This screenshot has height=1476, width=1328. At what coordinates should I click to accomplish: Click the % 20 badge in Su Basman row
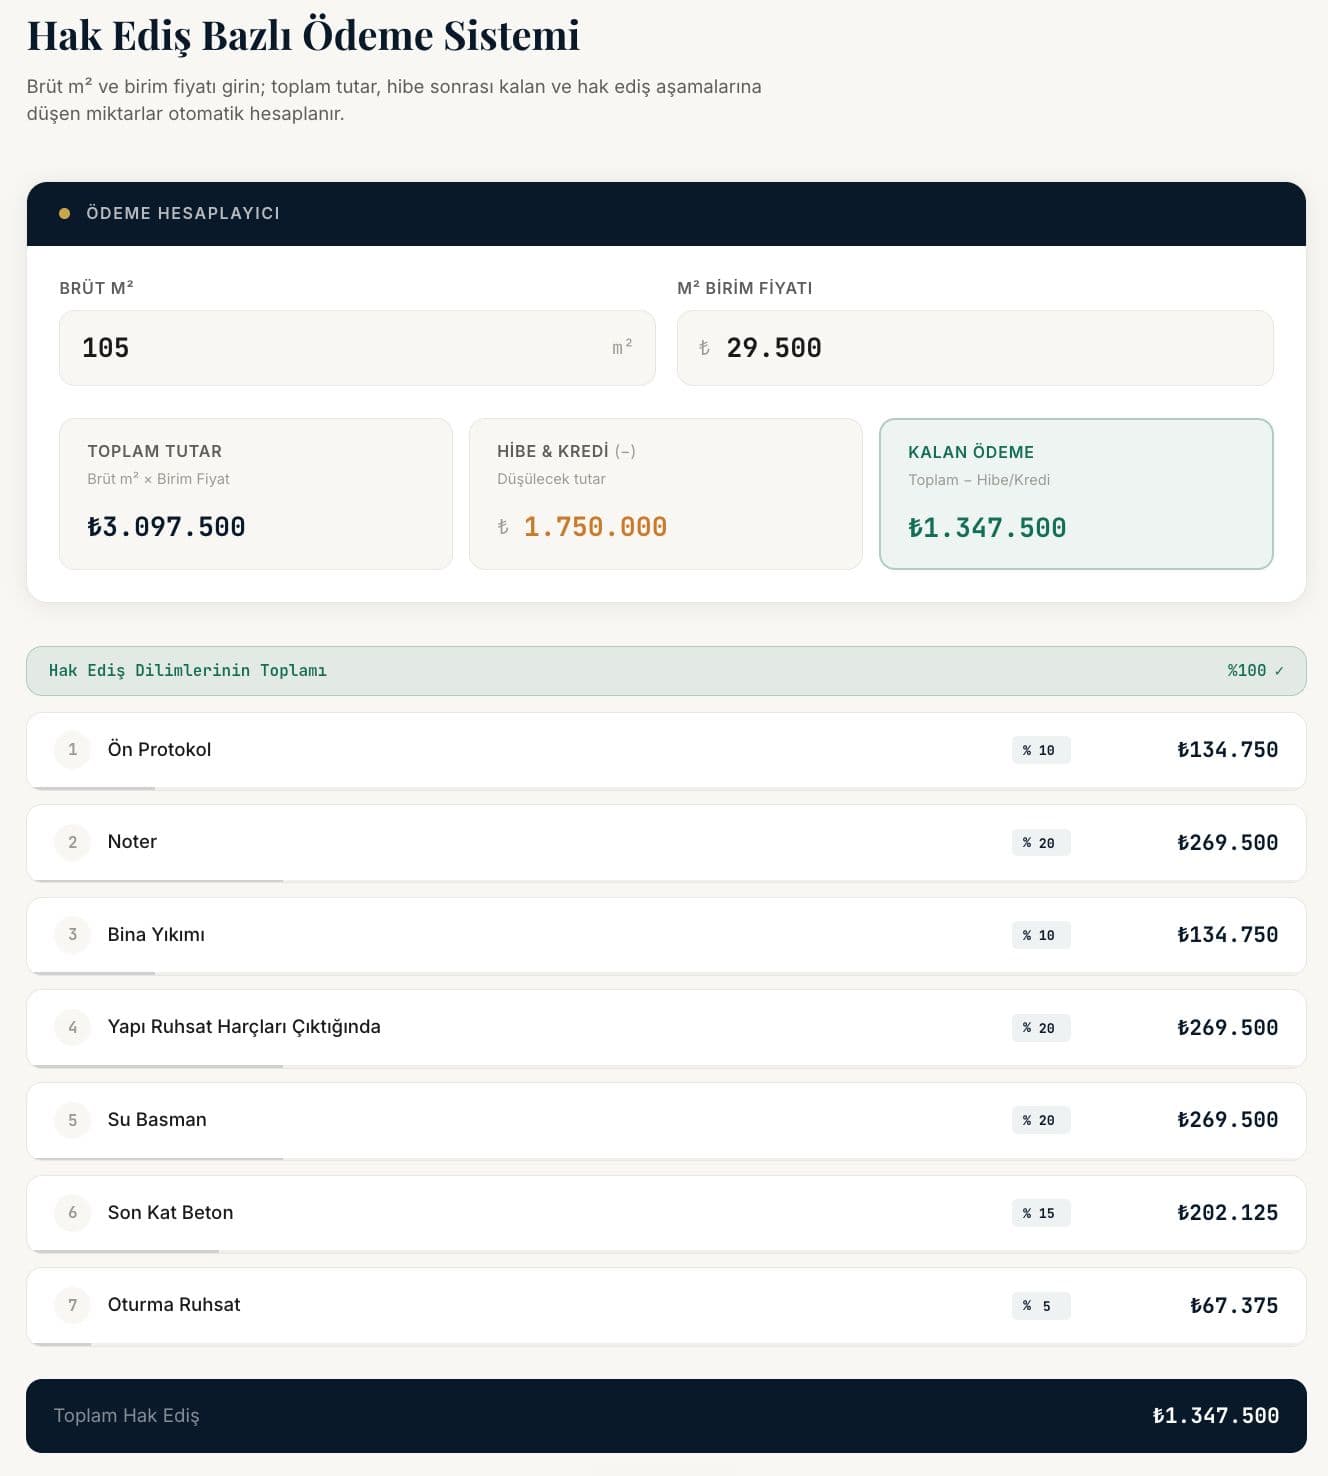pos(1041,1120)
